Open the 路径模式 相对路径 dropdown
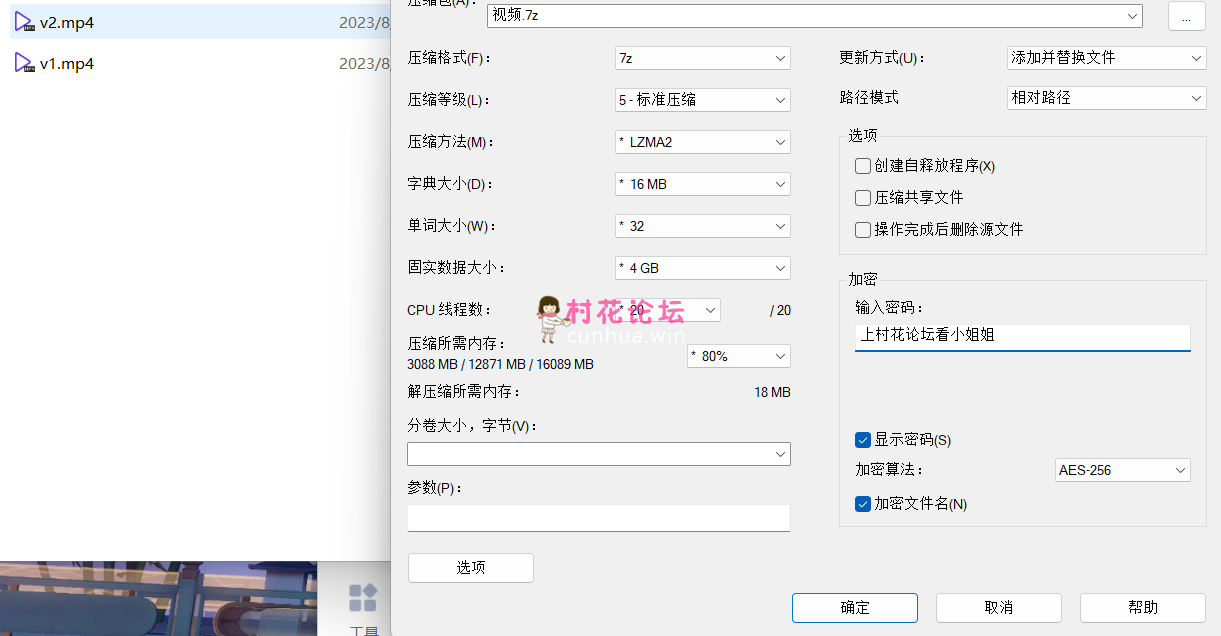Screen dimensions: 1221x636 [x=1106, y=98]
